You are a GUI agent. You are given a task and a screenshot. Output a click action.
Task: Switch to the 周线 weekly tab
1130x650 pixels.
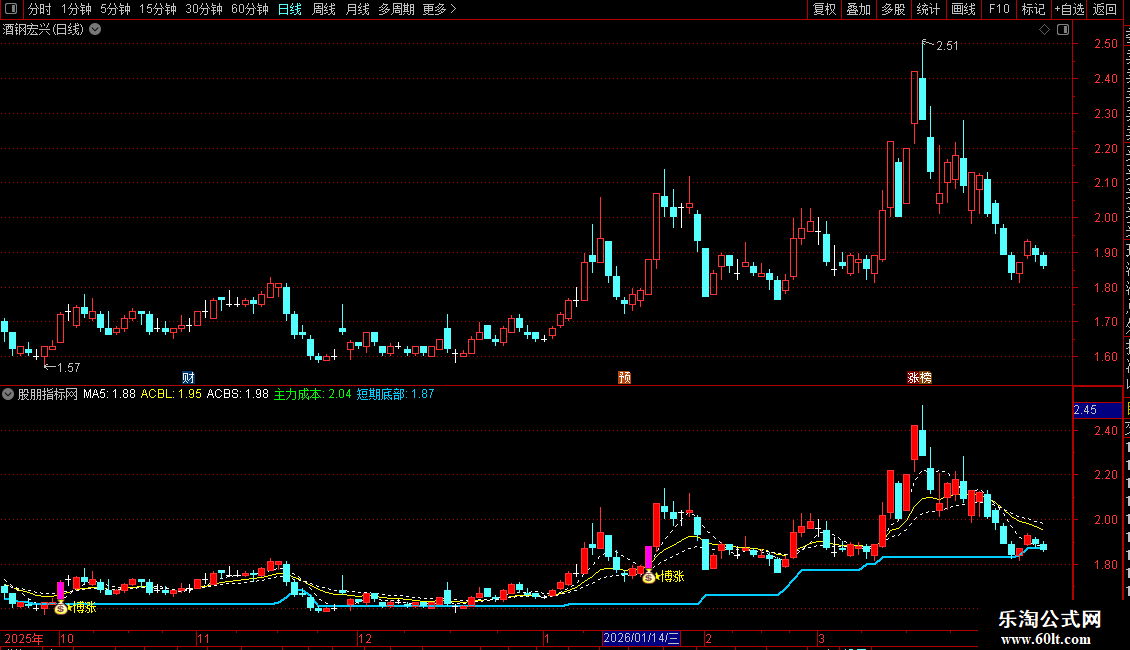tap(324, 9)
